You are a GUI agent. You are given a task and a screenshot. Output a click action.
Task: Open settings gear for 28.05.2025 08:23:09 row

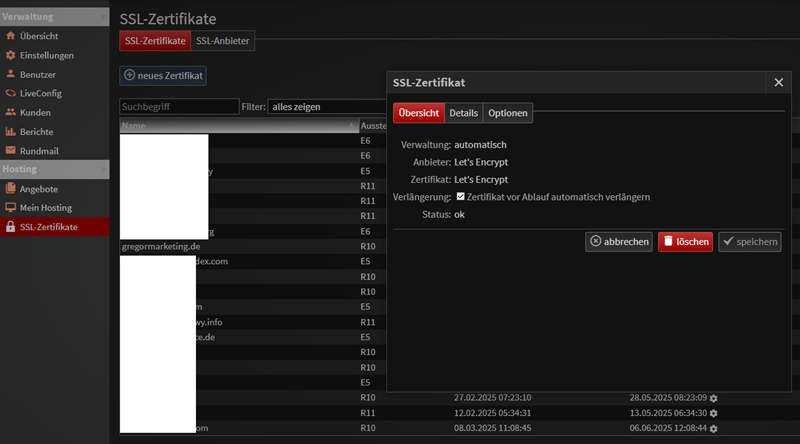click(x=714, y=398)
